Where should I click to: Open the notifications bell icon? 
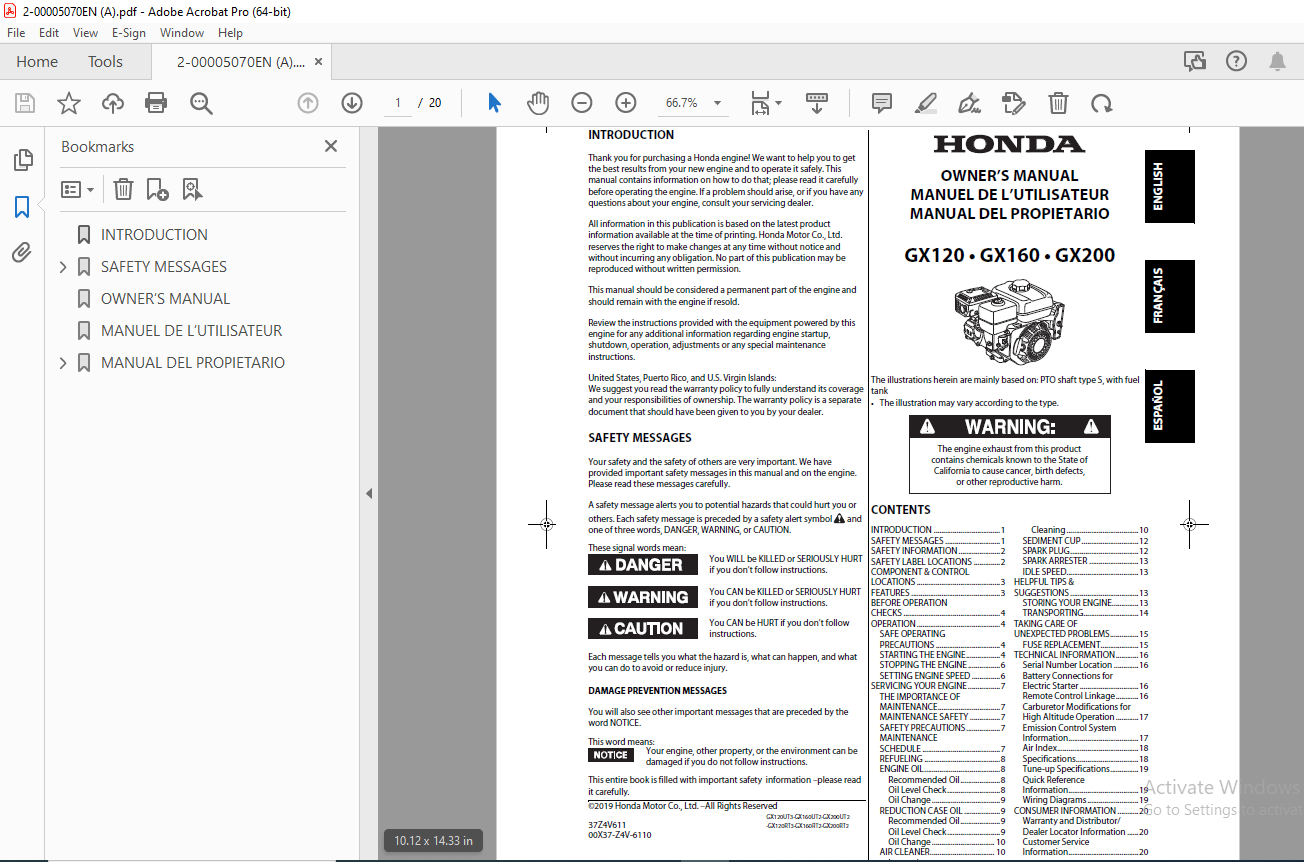point(1277,61)
